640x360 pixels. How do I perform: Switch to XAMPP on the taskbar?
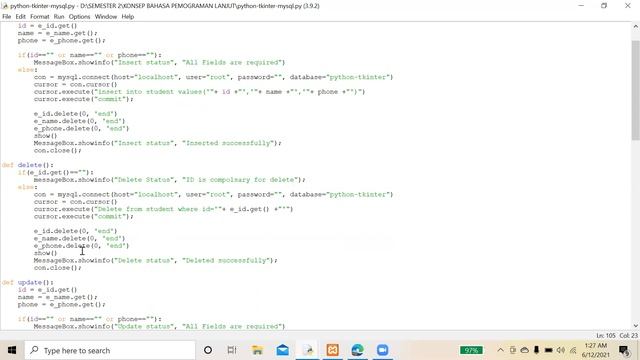tap(333, 350)
